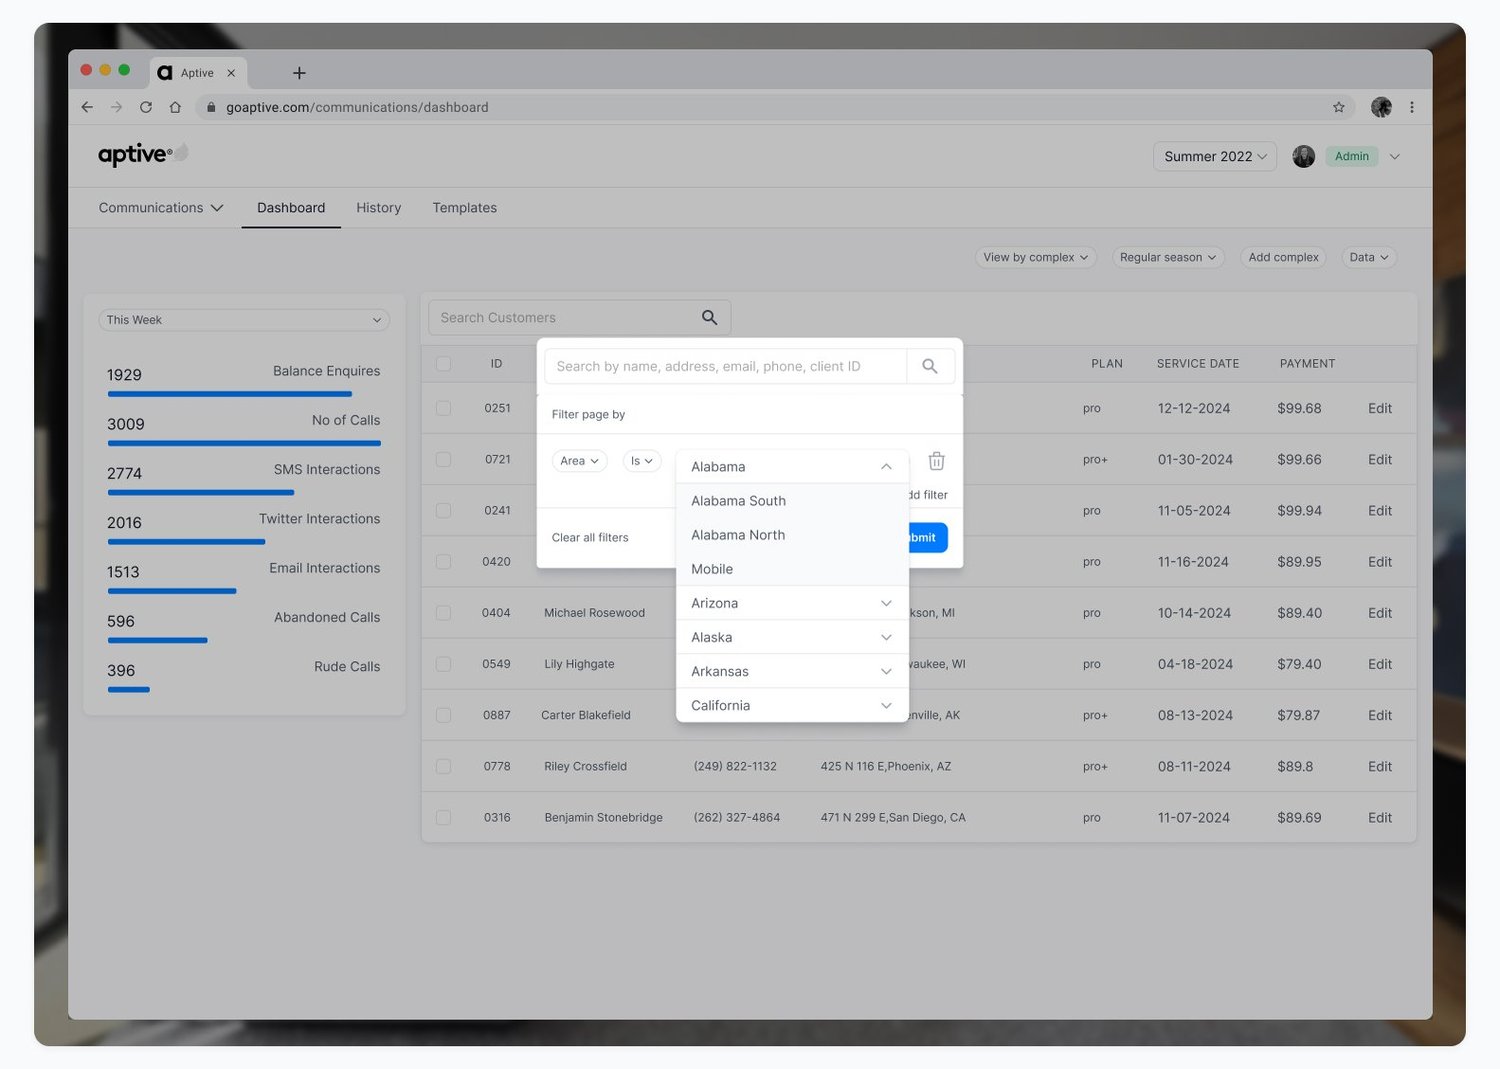Click the PAYMENT column header

pos(1307,364)
